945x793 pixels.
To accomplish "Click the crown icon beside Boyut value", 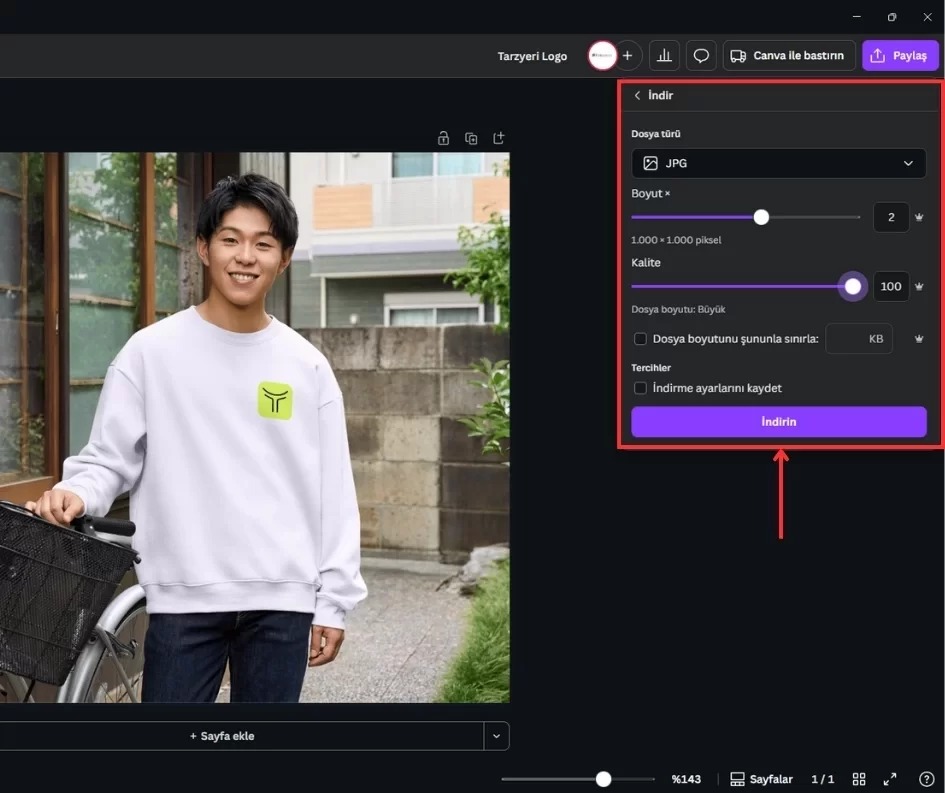I will point(918,218).
